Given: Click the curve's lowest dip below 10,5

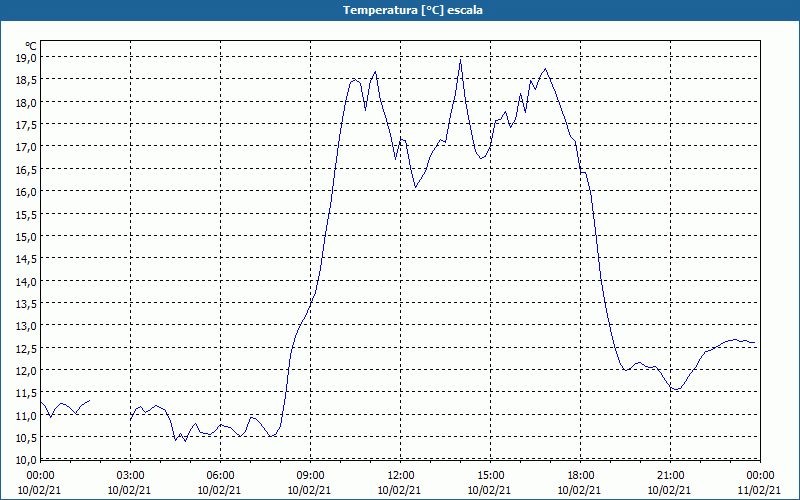Looking at the screenshot, I should coord(185,441).
